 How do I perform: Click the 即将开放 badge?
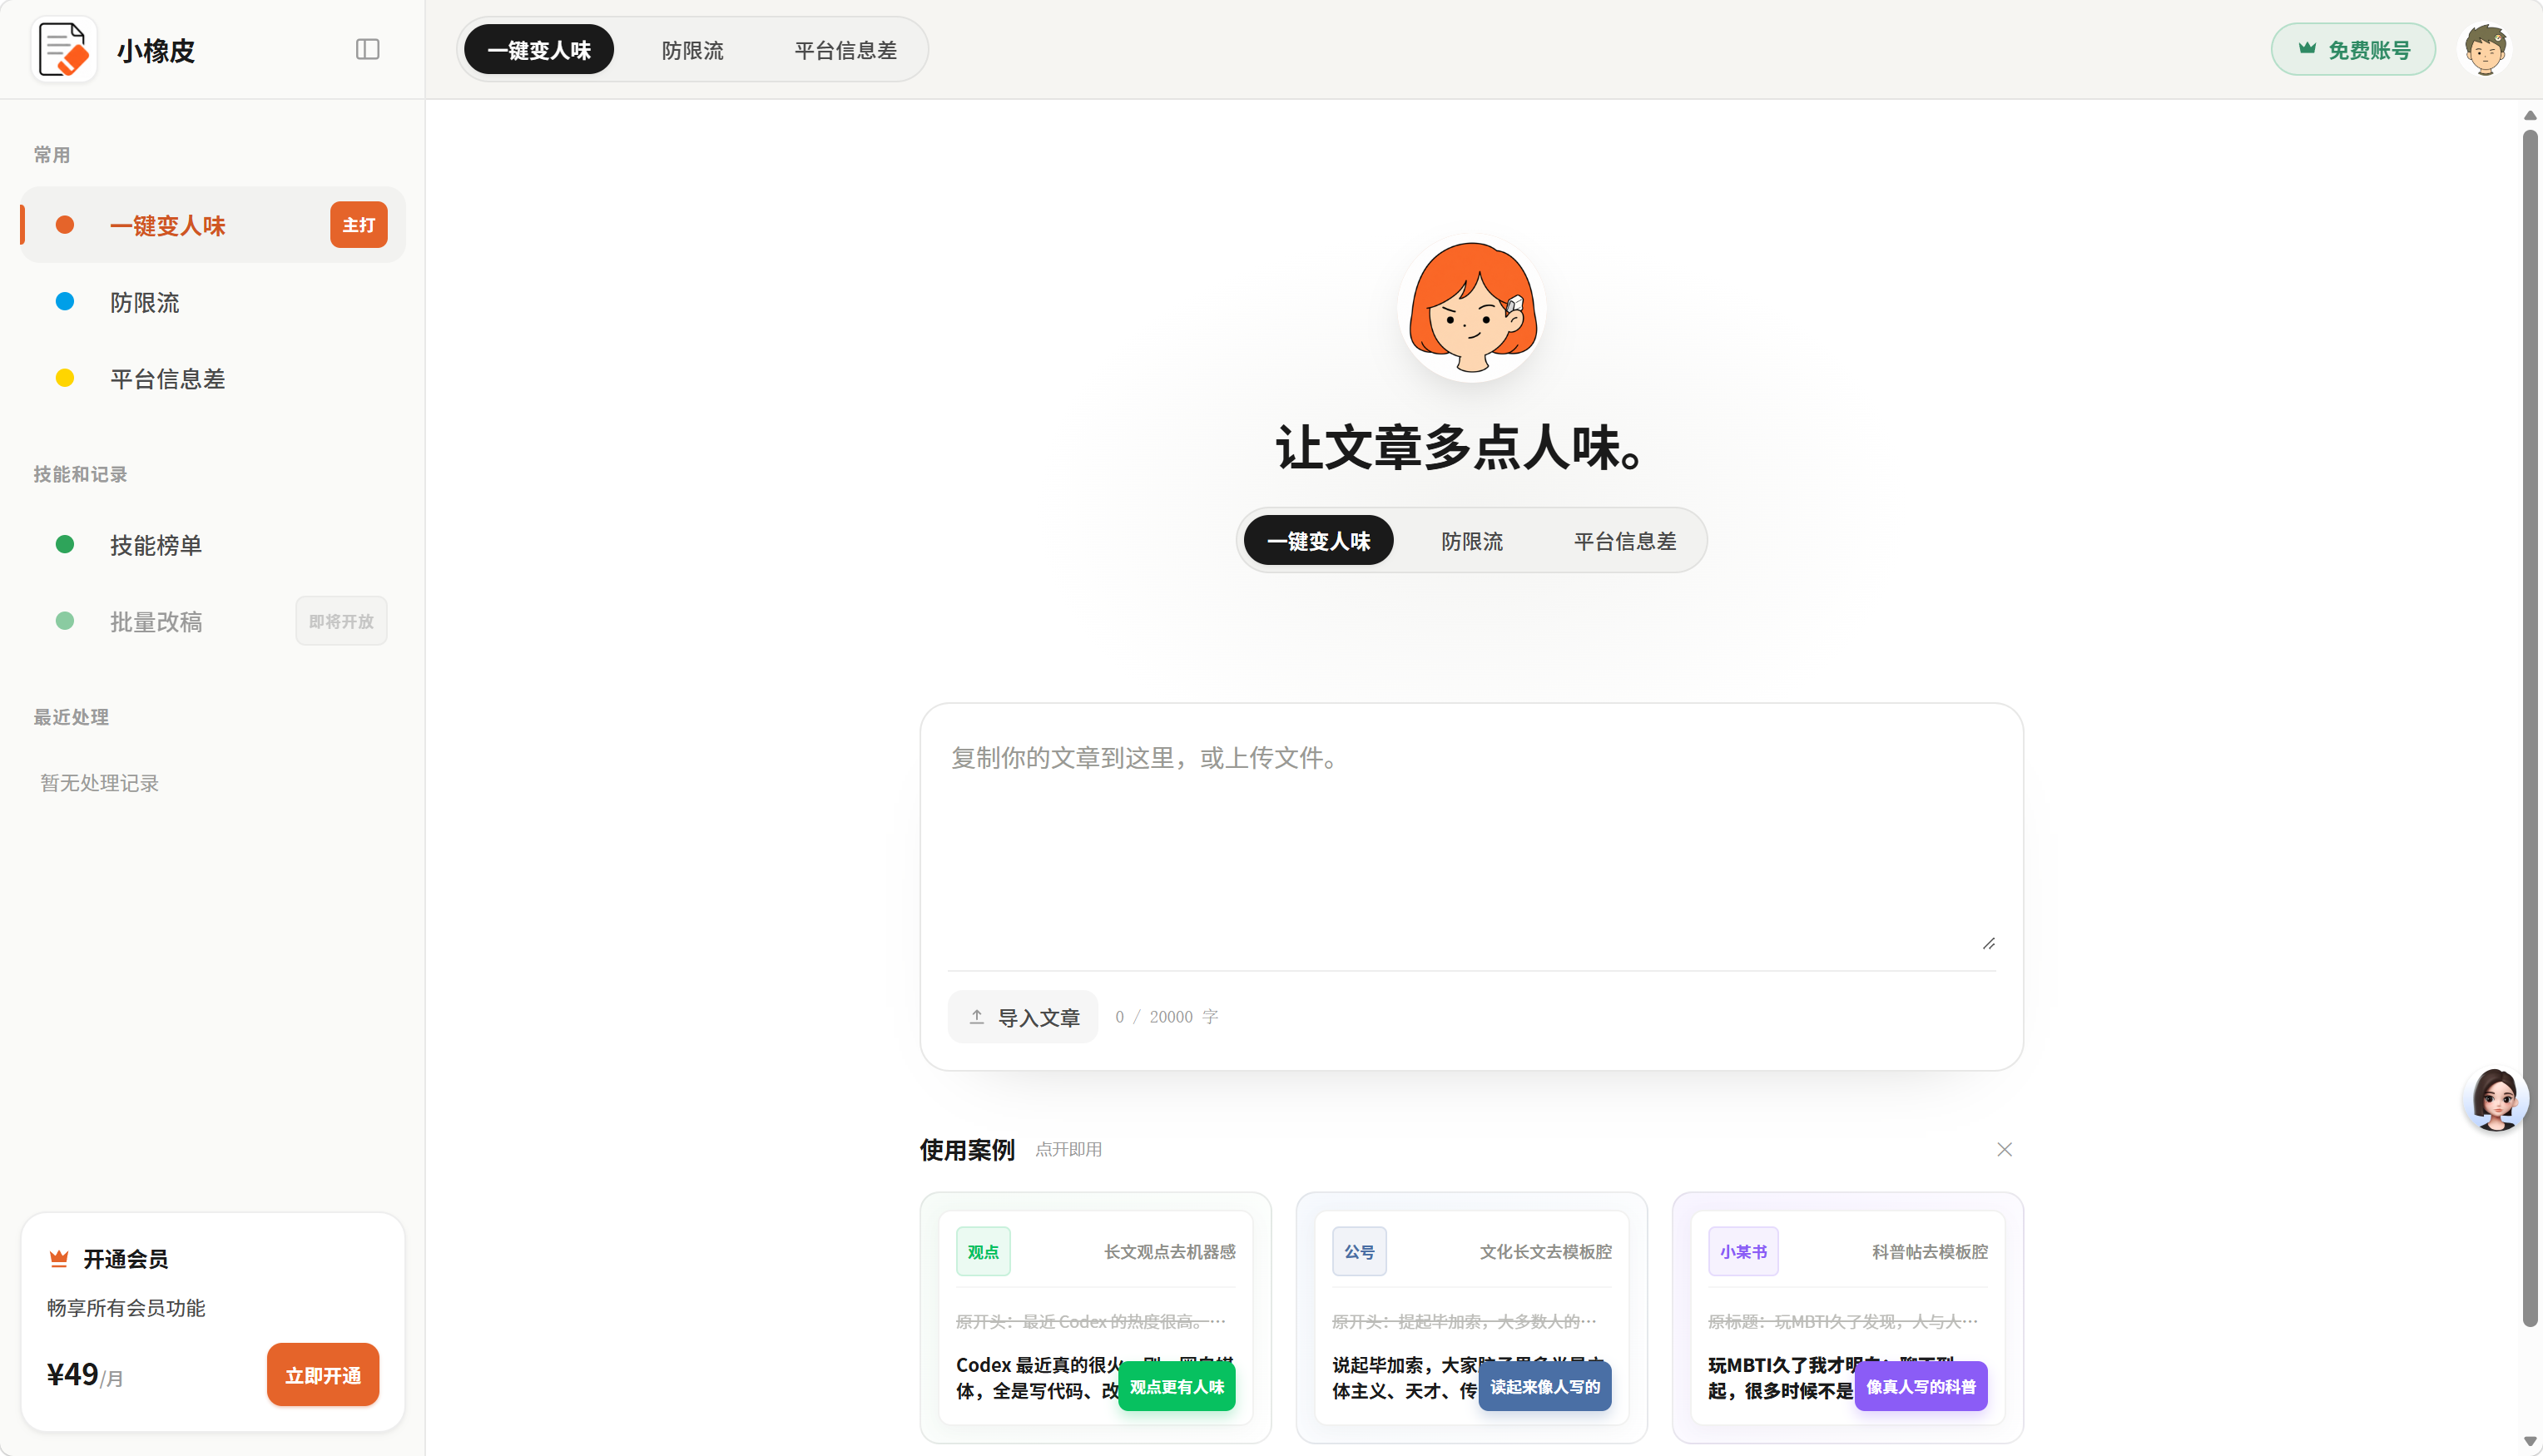tap(341, 622)
